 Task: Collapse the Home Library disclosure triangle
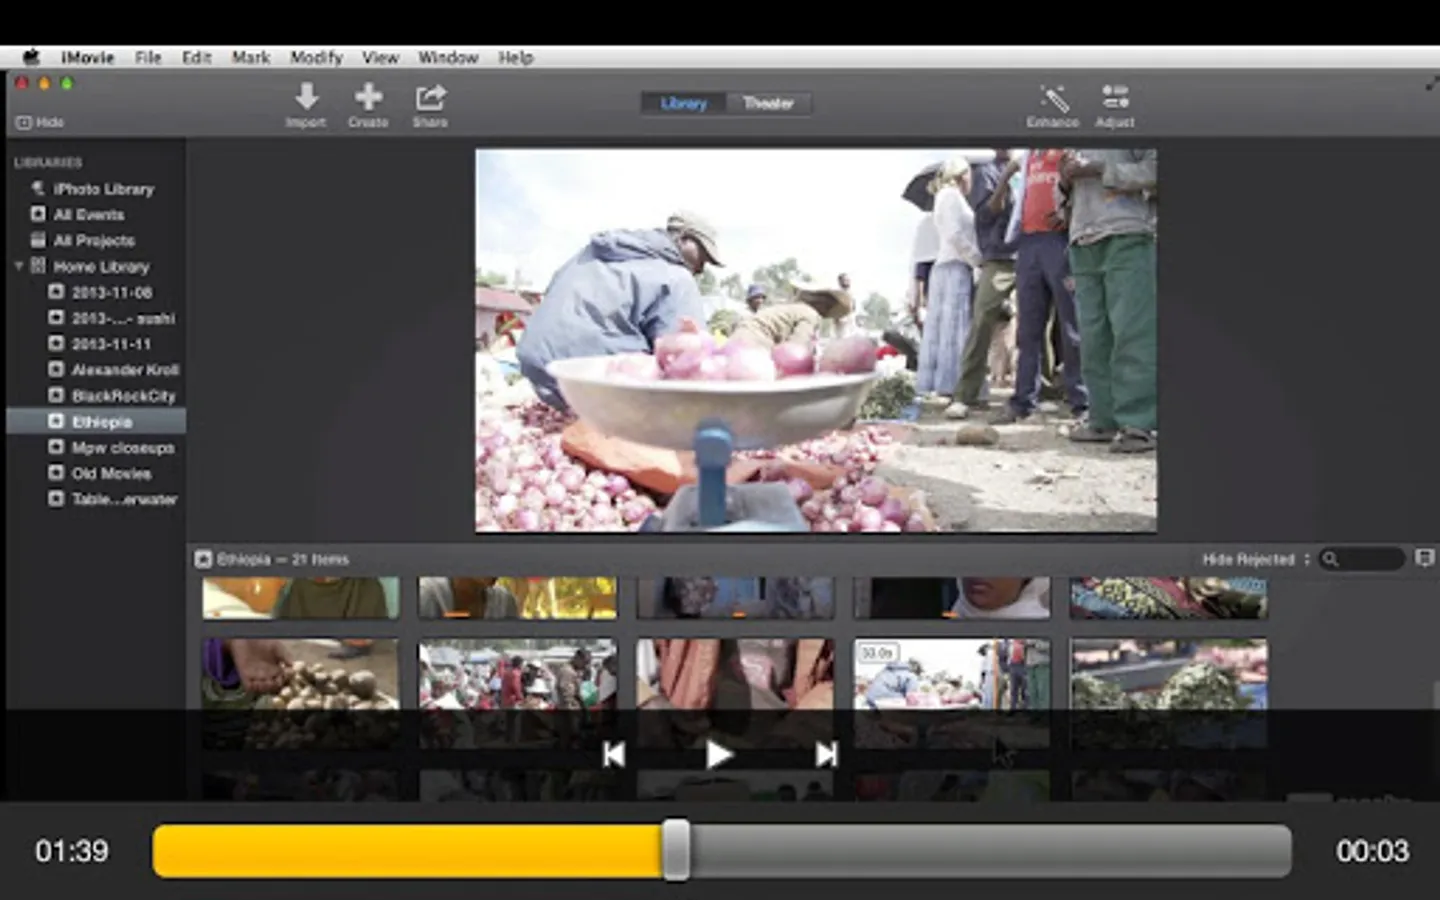18,266
